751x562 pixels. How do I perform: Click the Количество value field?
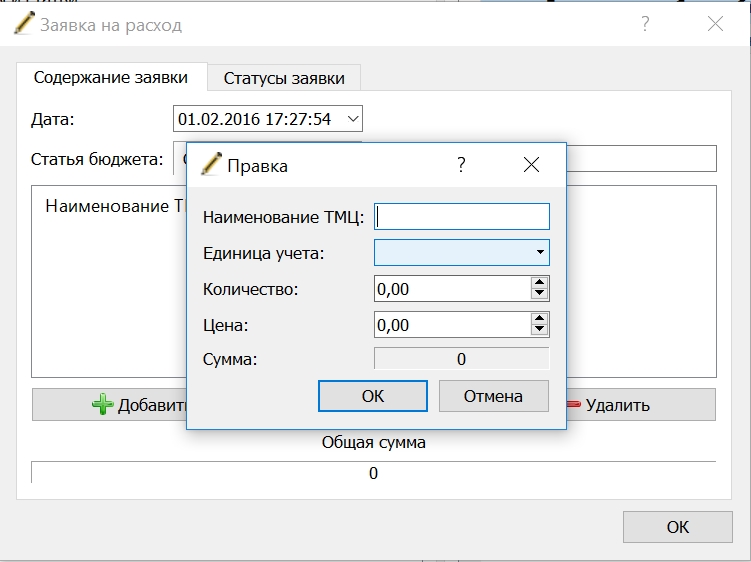(x=453, y=288)
